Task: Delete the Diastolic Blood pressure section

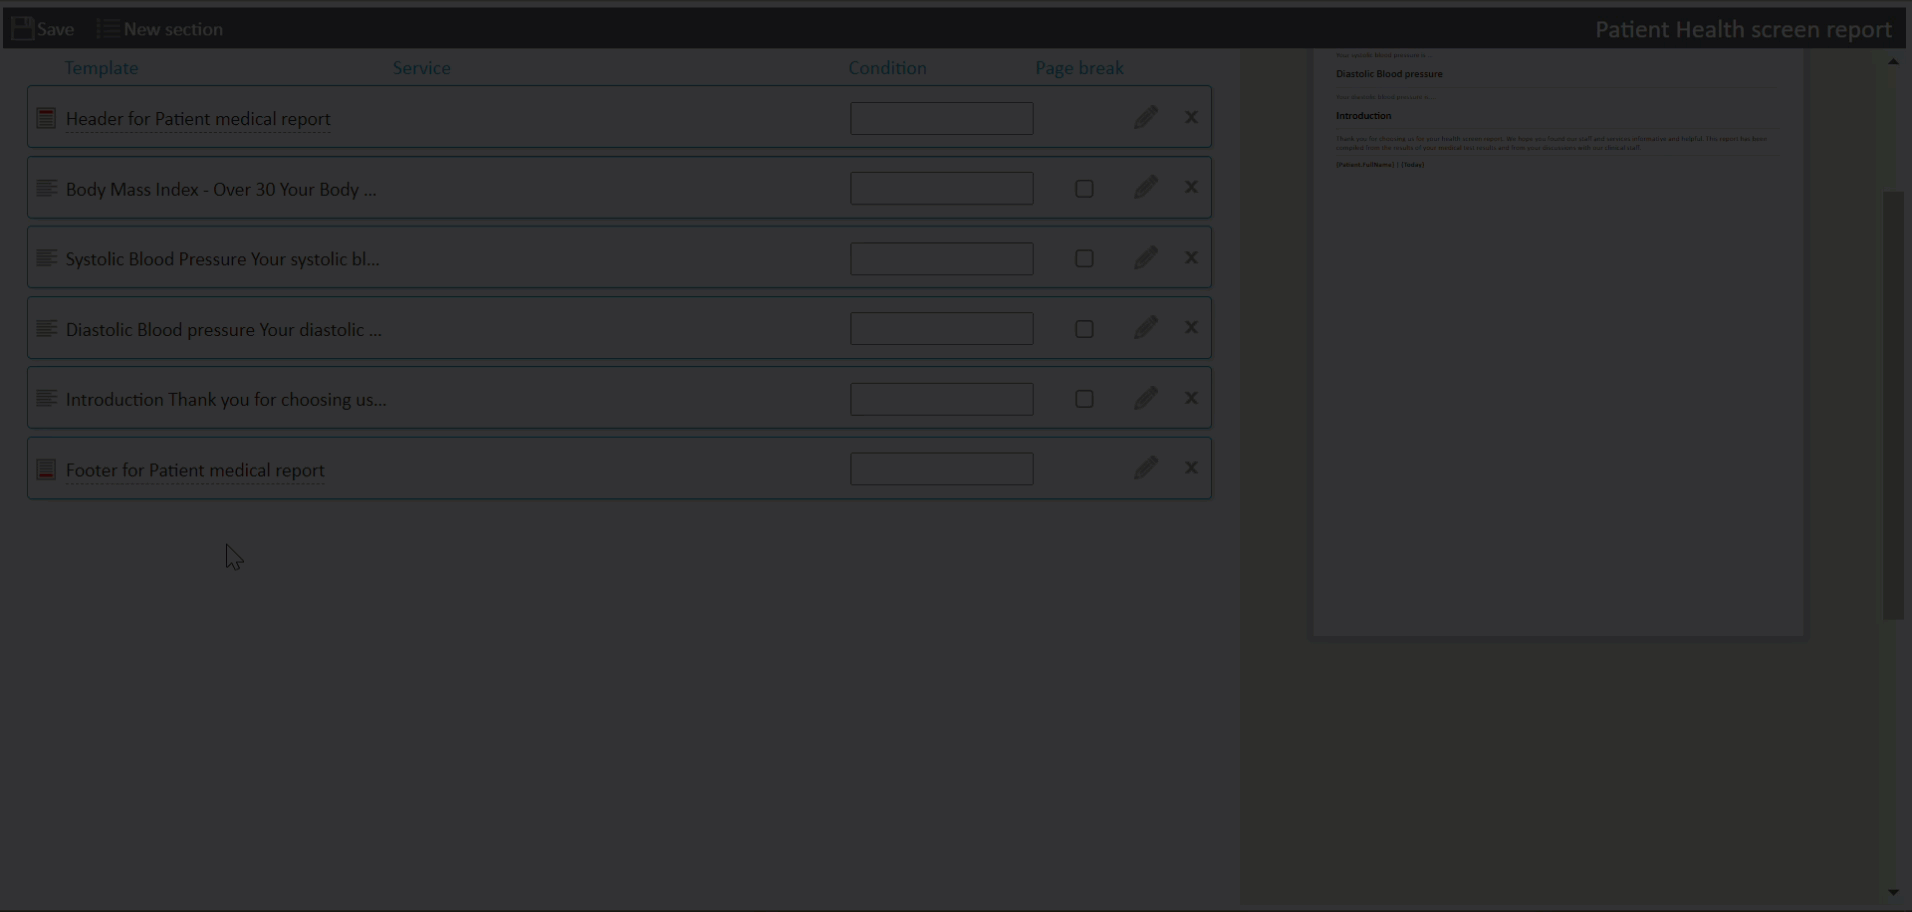Action: [x=1191, y=328]
